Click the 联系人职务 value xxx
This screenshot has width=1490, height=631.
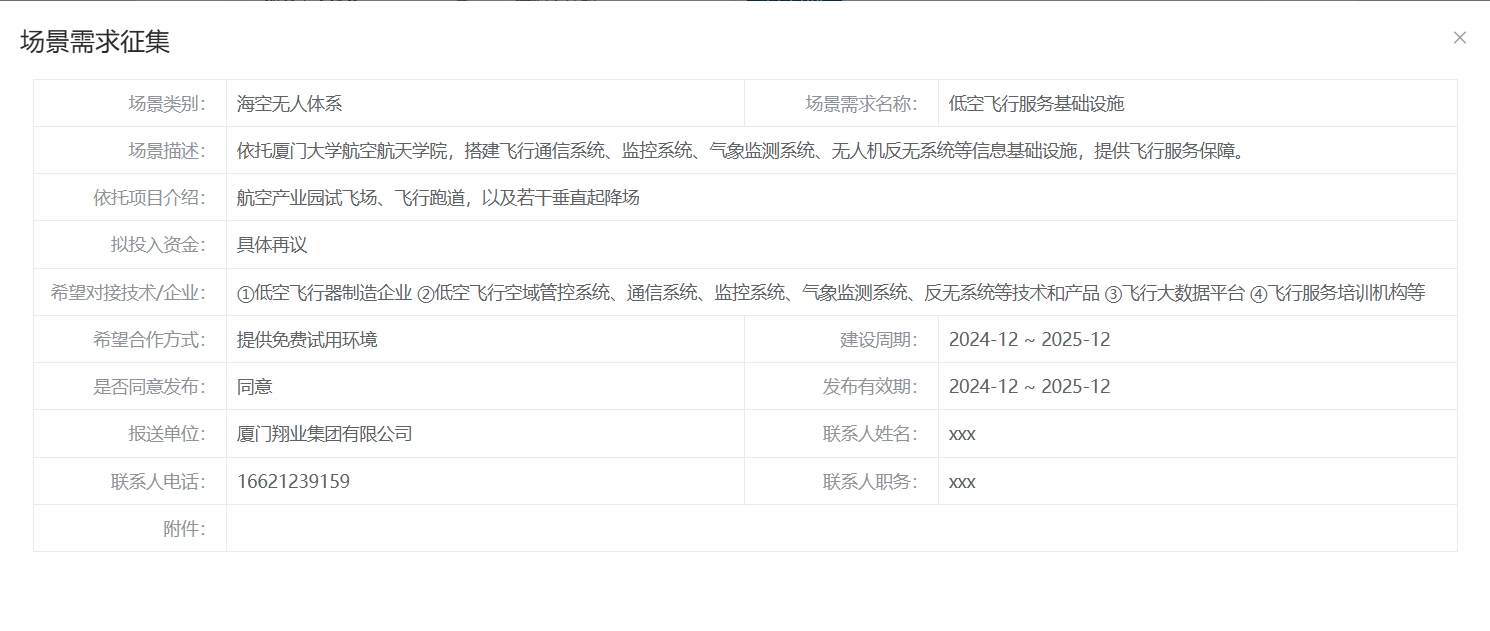tap(962, 481)
